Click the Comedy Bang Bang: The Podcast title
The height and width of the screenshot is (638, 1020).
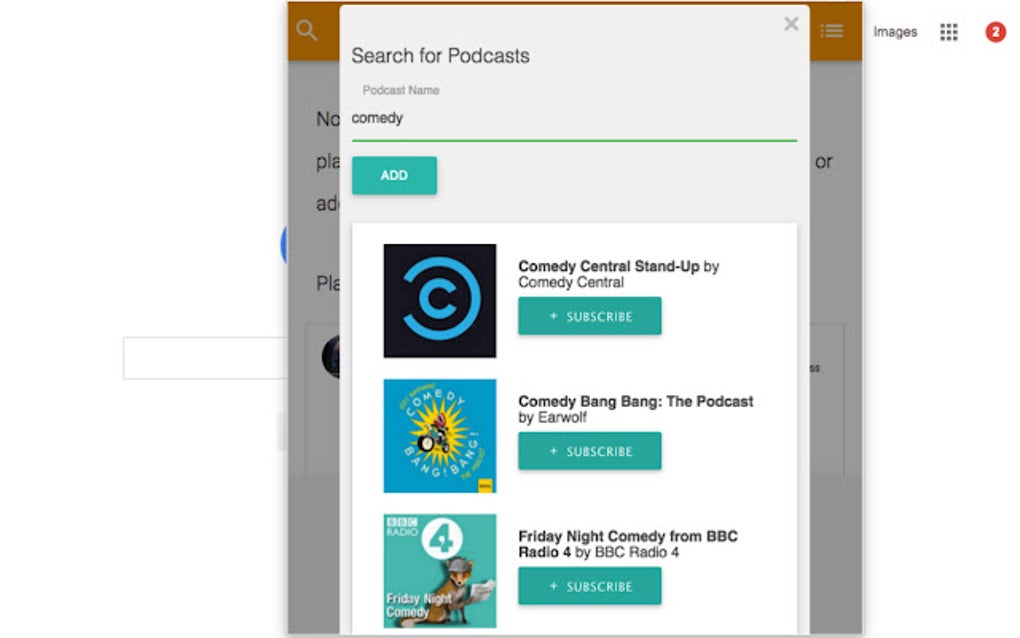pyautogui.click(x=636, y=401)
